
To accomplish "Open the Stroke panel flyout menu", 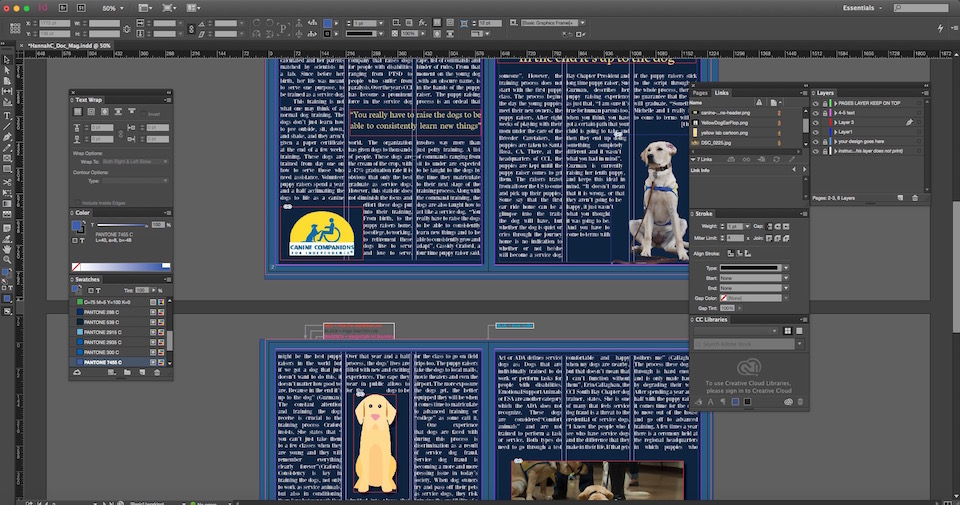I will click(804, 214).
